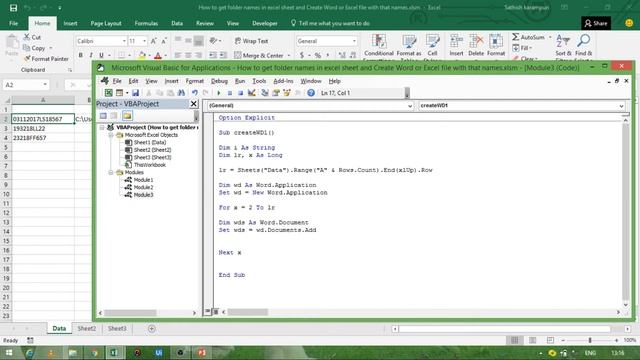Image resolution: width=640 pixels, height=360 pixels.
Task: Click Delete cells icon in Excel ribbon
Action: 476,45
